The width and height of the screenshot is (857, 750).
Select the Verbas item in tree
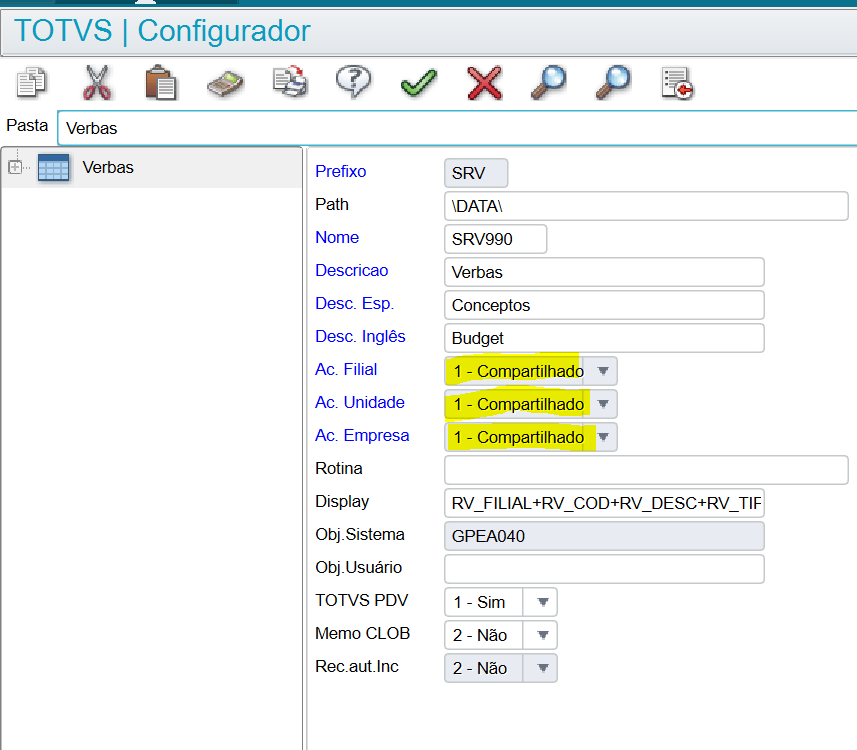[108, 167]
